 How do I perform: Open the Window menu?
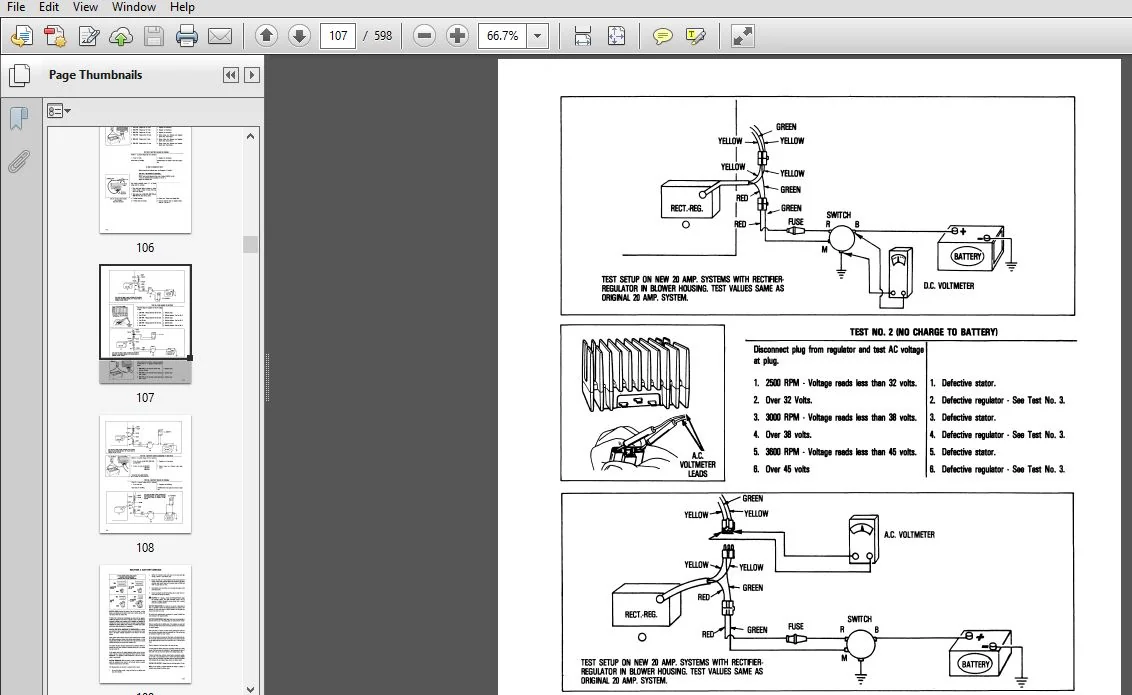(x=134, y=7)
